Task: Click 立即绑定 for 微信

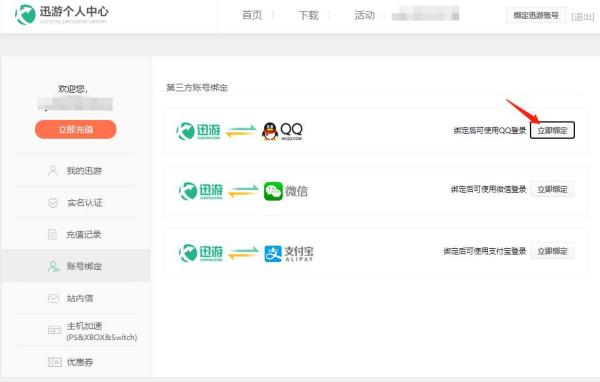Action: pyautogui.click(x=552, y=189)
